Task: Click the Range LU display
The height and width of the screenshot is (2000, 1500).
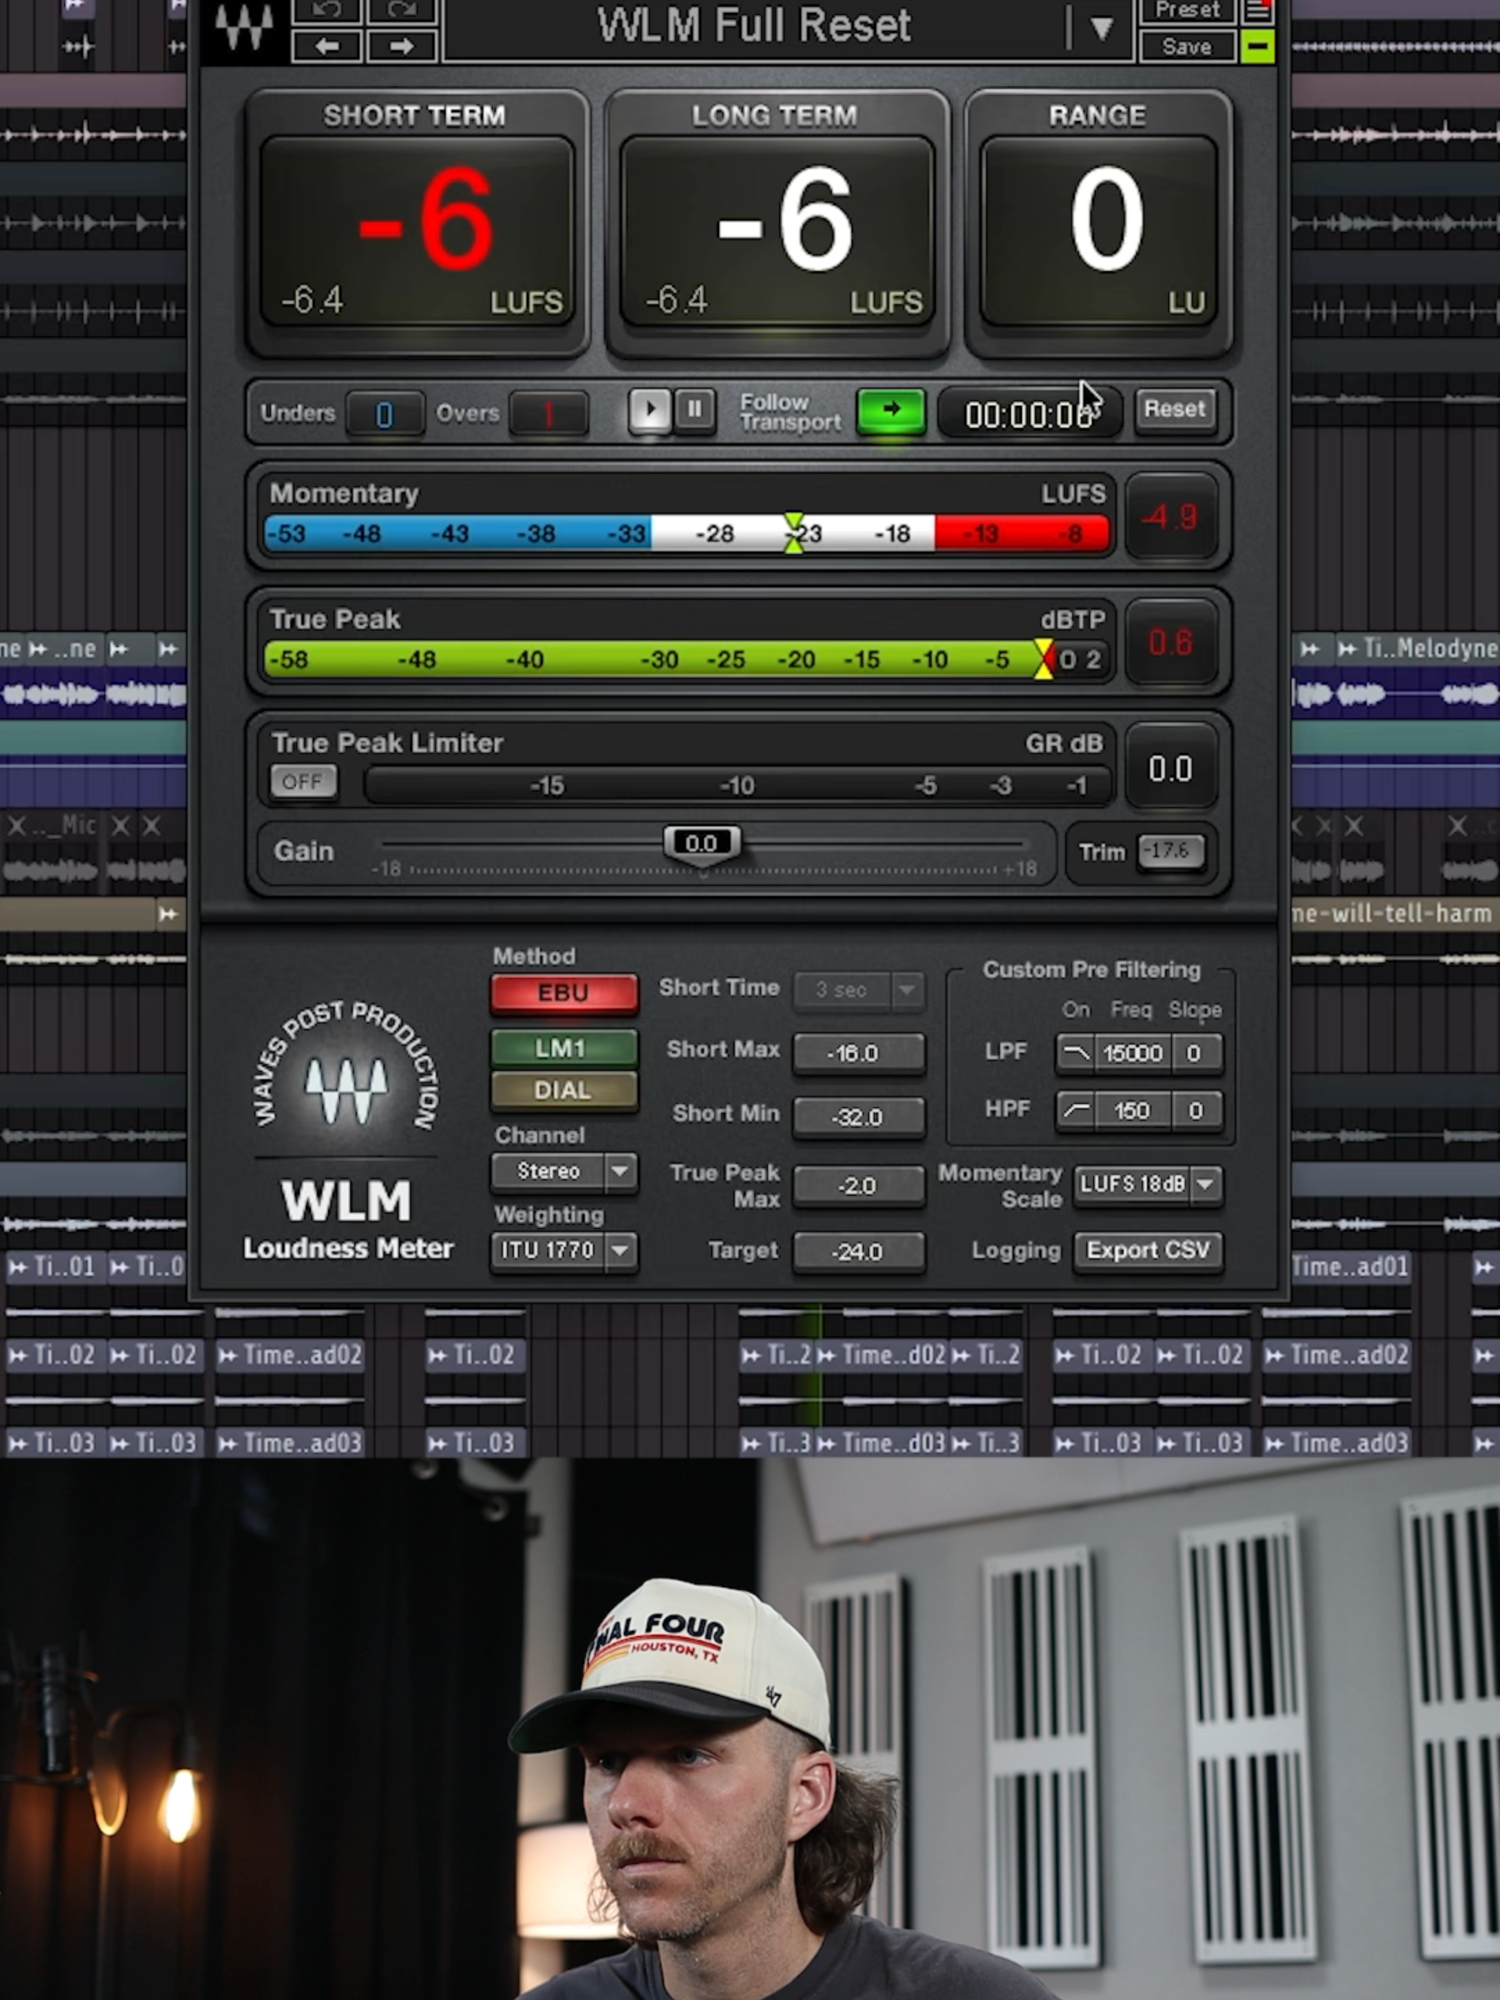Action: point(1098,232)
